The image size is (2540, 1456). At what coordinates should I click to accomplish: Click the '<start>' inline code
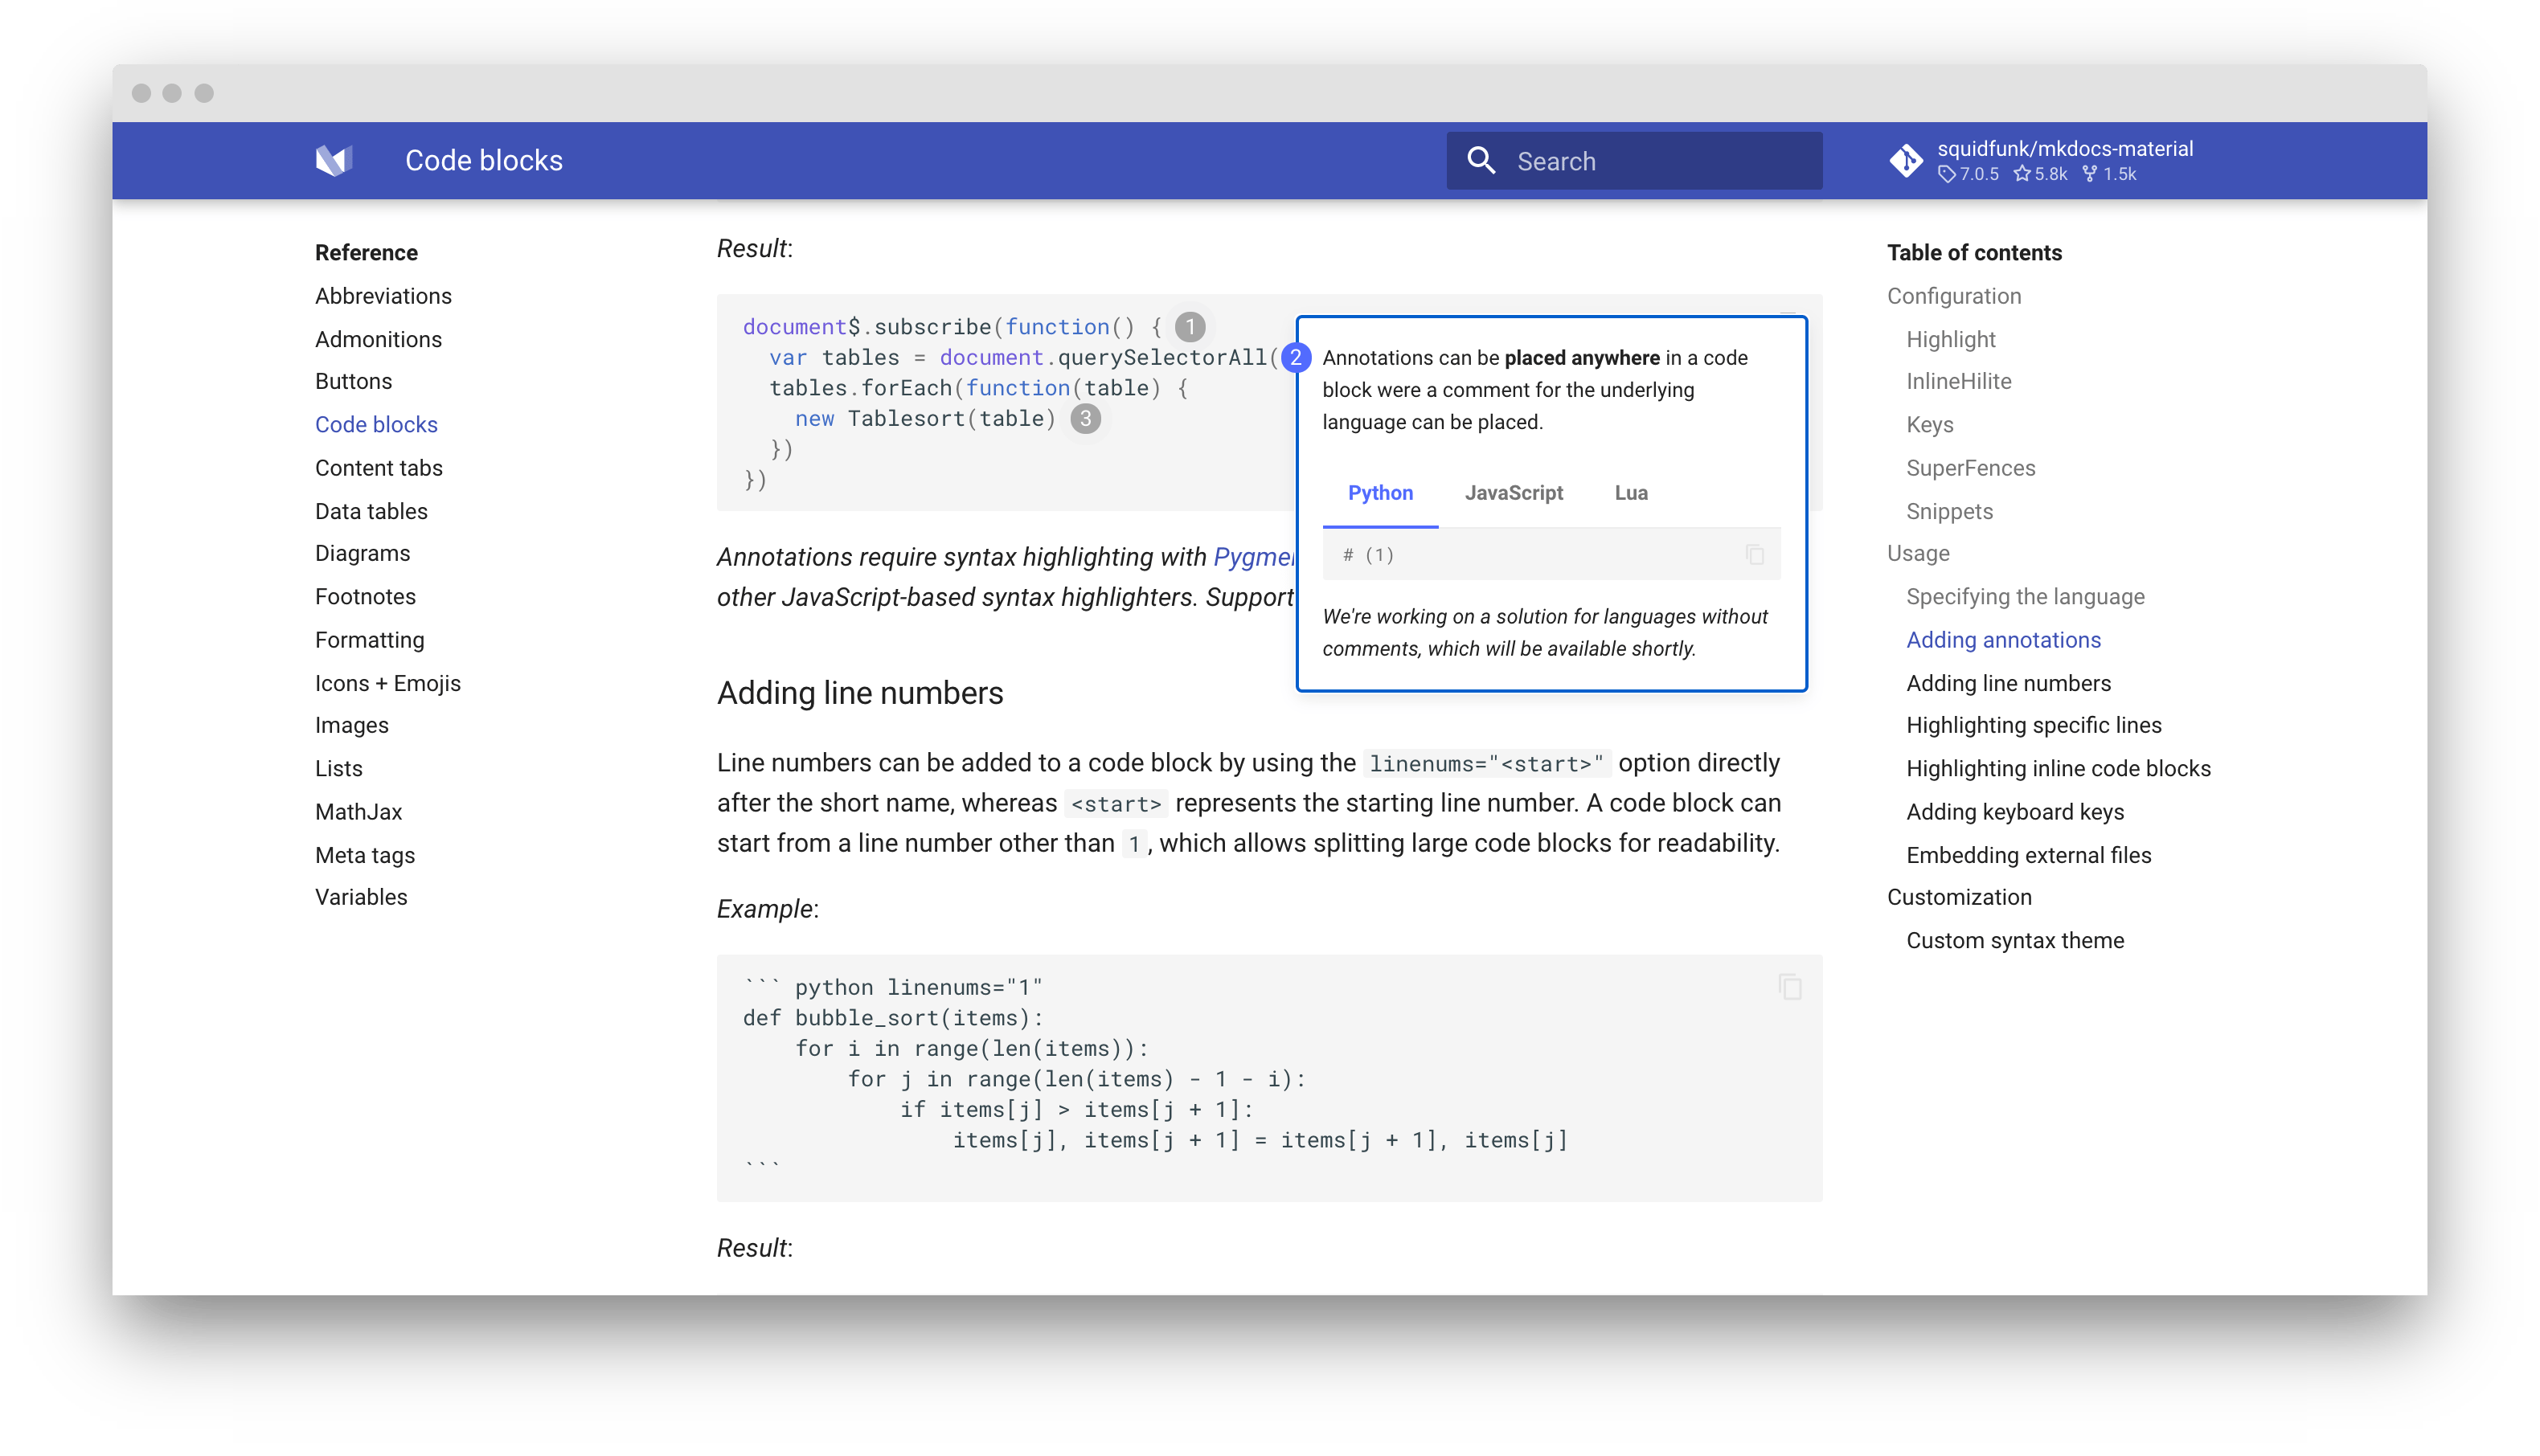[1116, 804]
